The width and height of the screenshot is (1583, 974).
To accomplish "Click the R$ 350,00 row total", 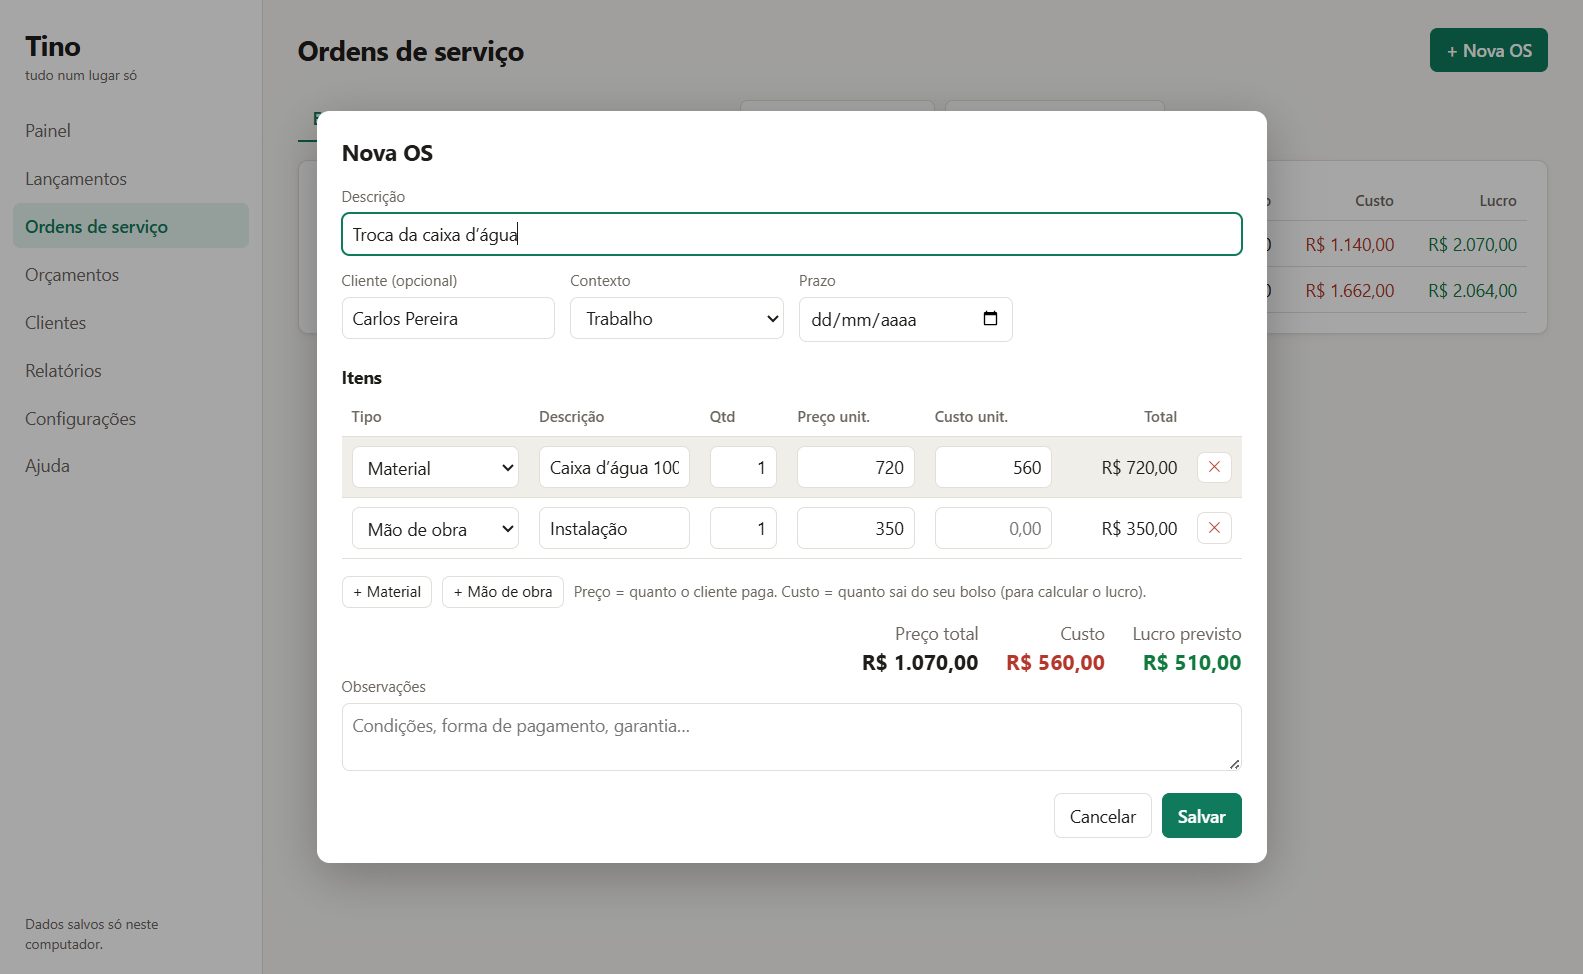I will pos(1139,528).
